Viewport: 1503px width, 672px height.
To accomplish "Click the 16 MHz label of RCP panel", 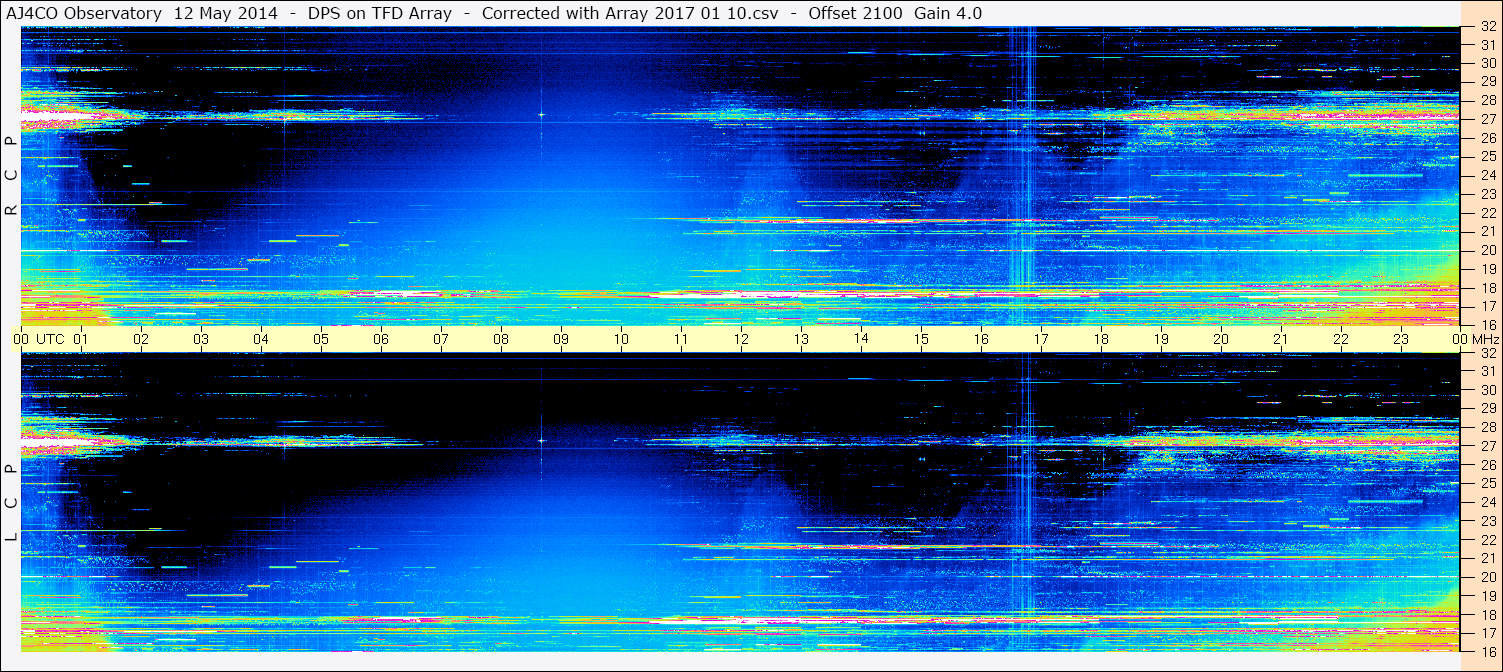I will click(x=1488, y=324).
